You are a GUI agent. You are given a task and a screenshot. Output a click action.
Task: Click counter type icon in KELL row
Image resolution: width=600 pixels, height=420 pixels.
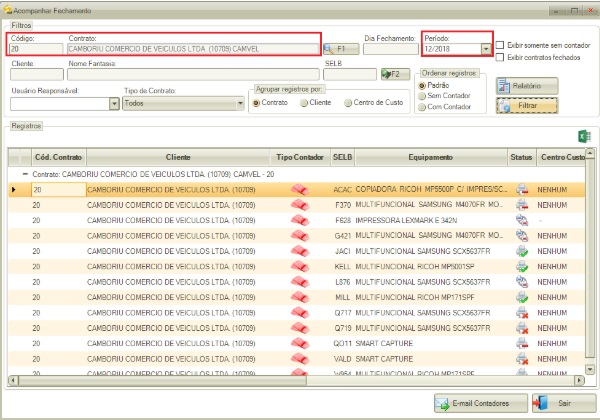(x=300, y=267)
